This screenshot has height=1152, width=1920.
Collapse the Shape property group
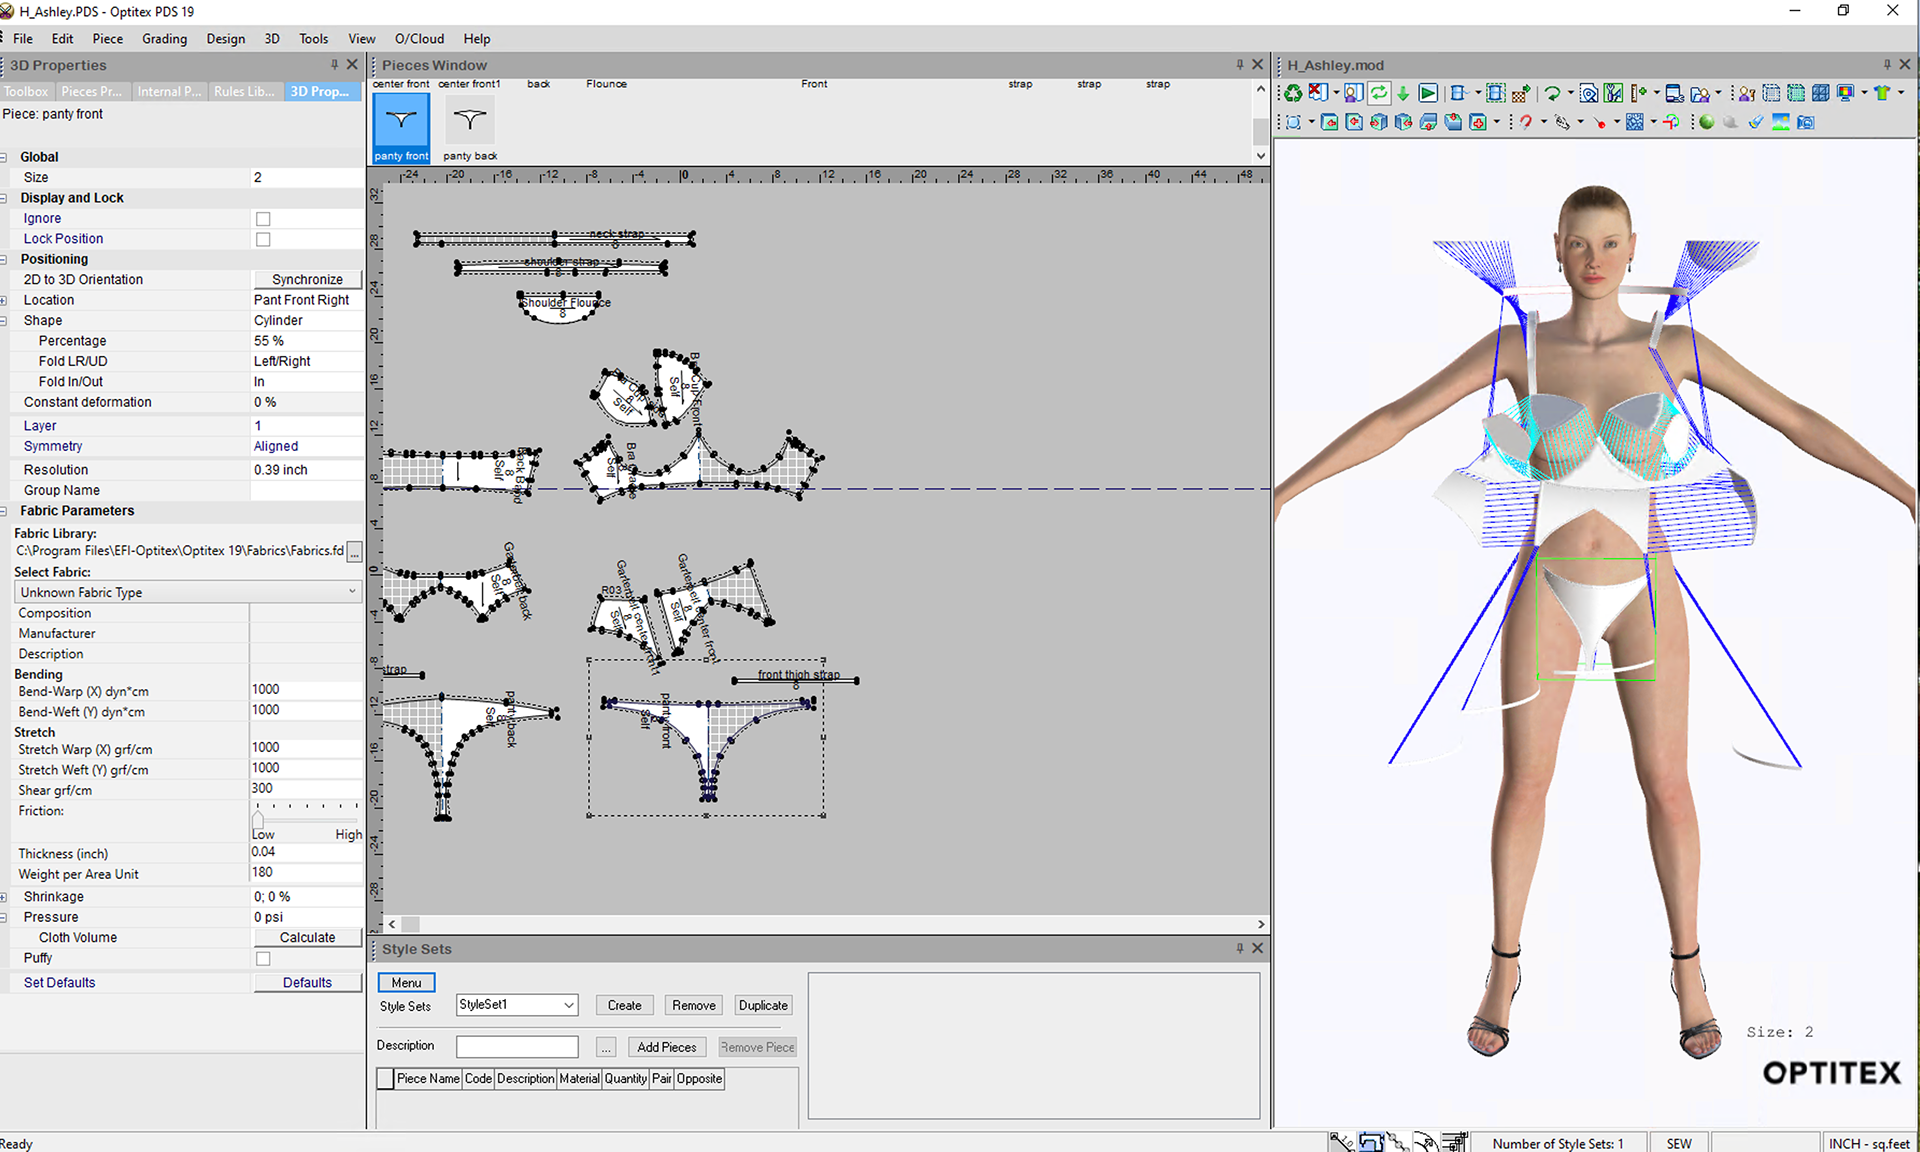pyautogui.click(x=4, y=321)
